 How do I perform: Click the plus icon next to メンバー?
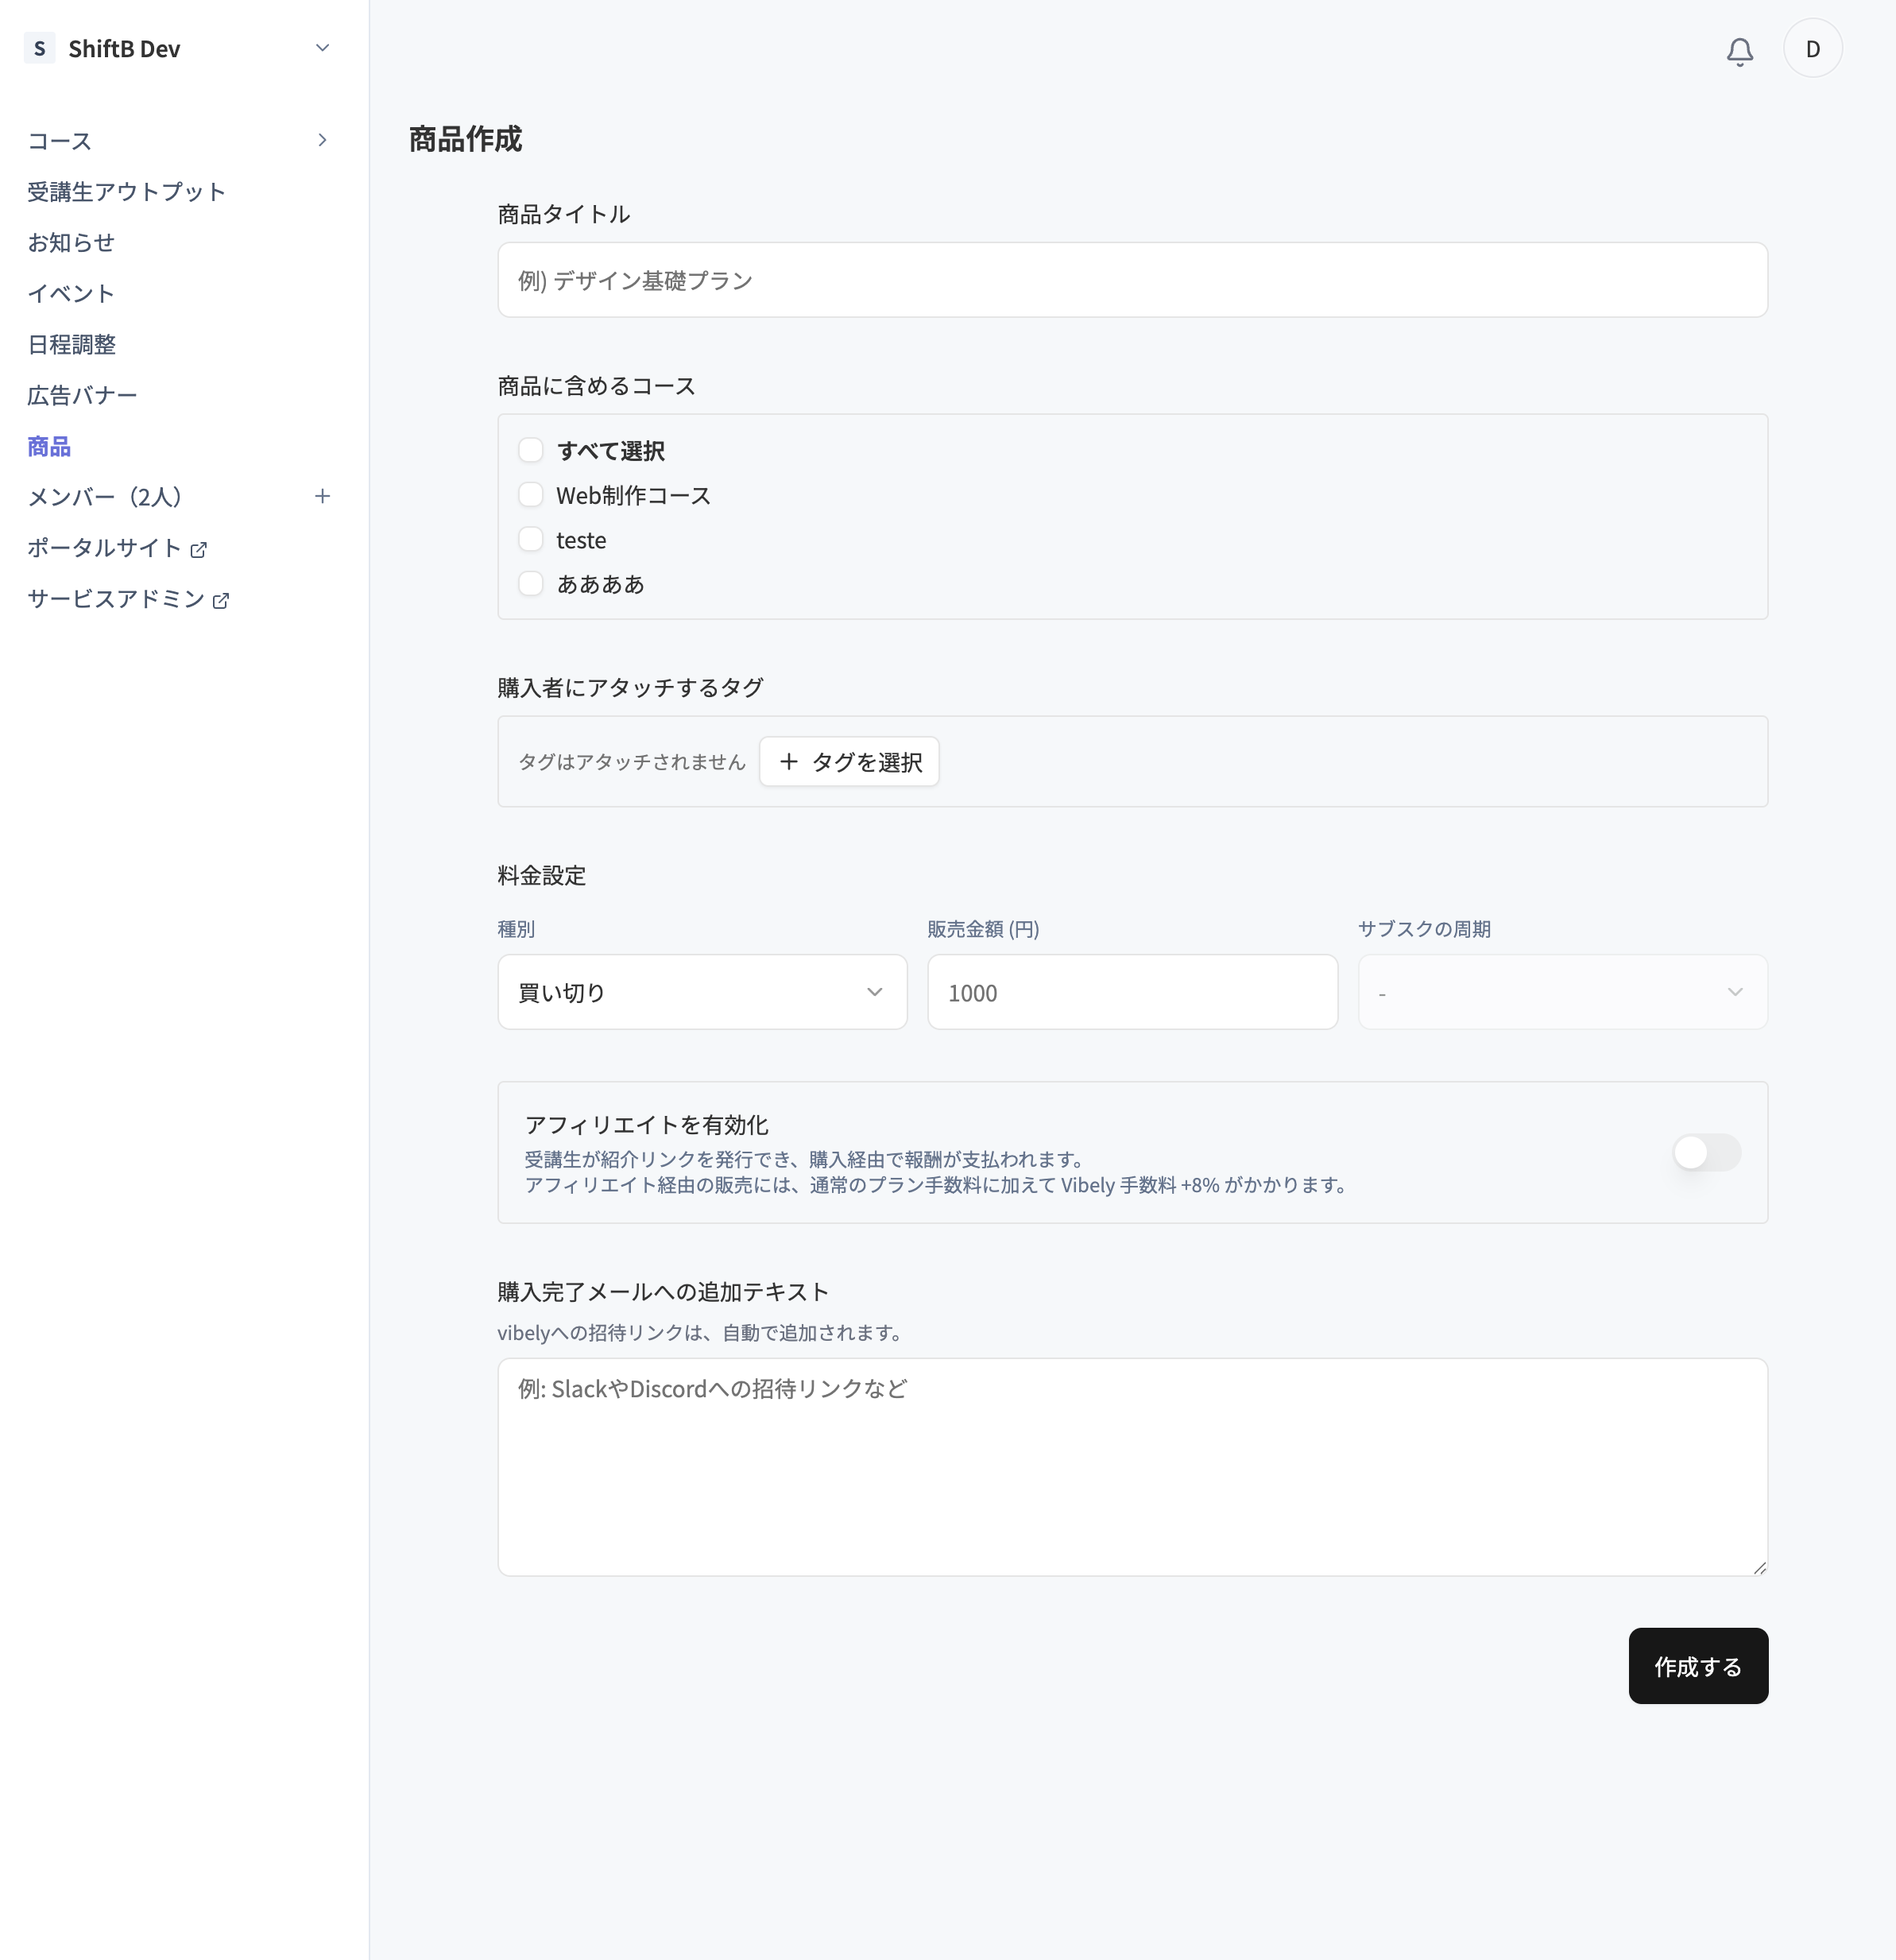tap(322, 496)
